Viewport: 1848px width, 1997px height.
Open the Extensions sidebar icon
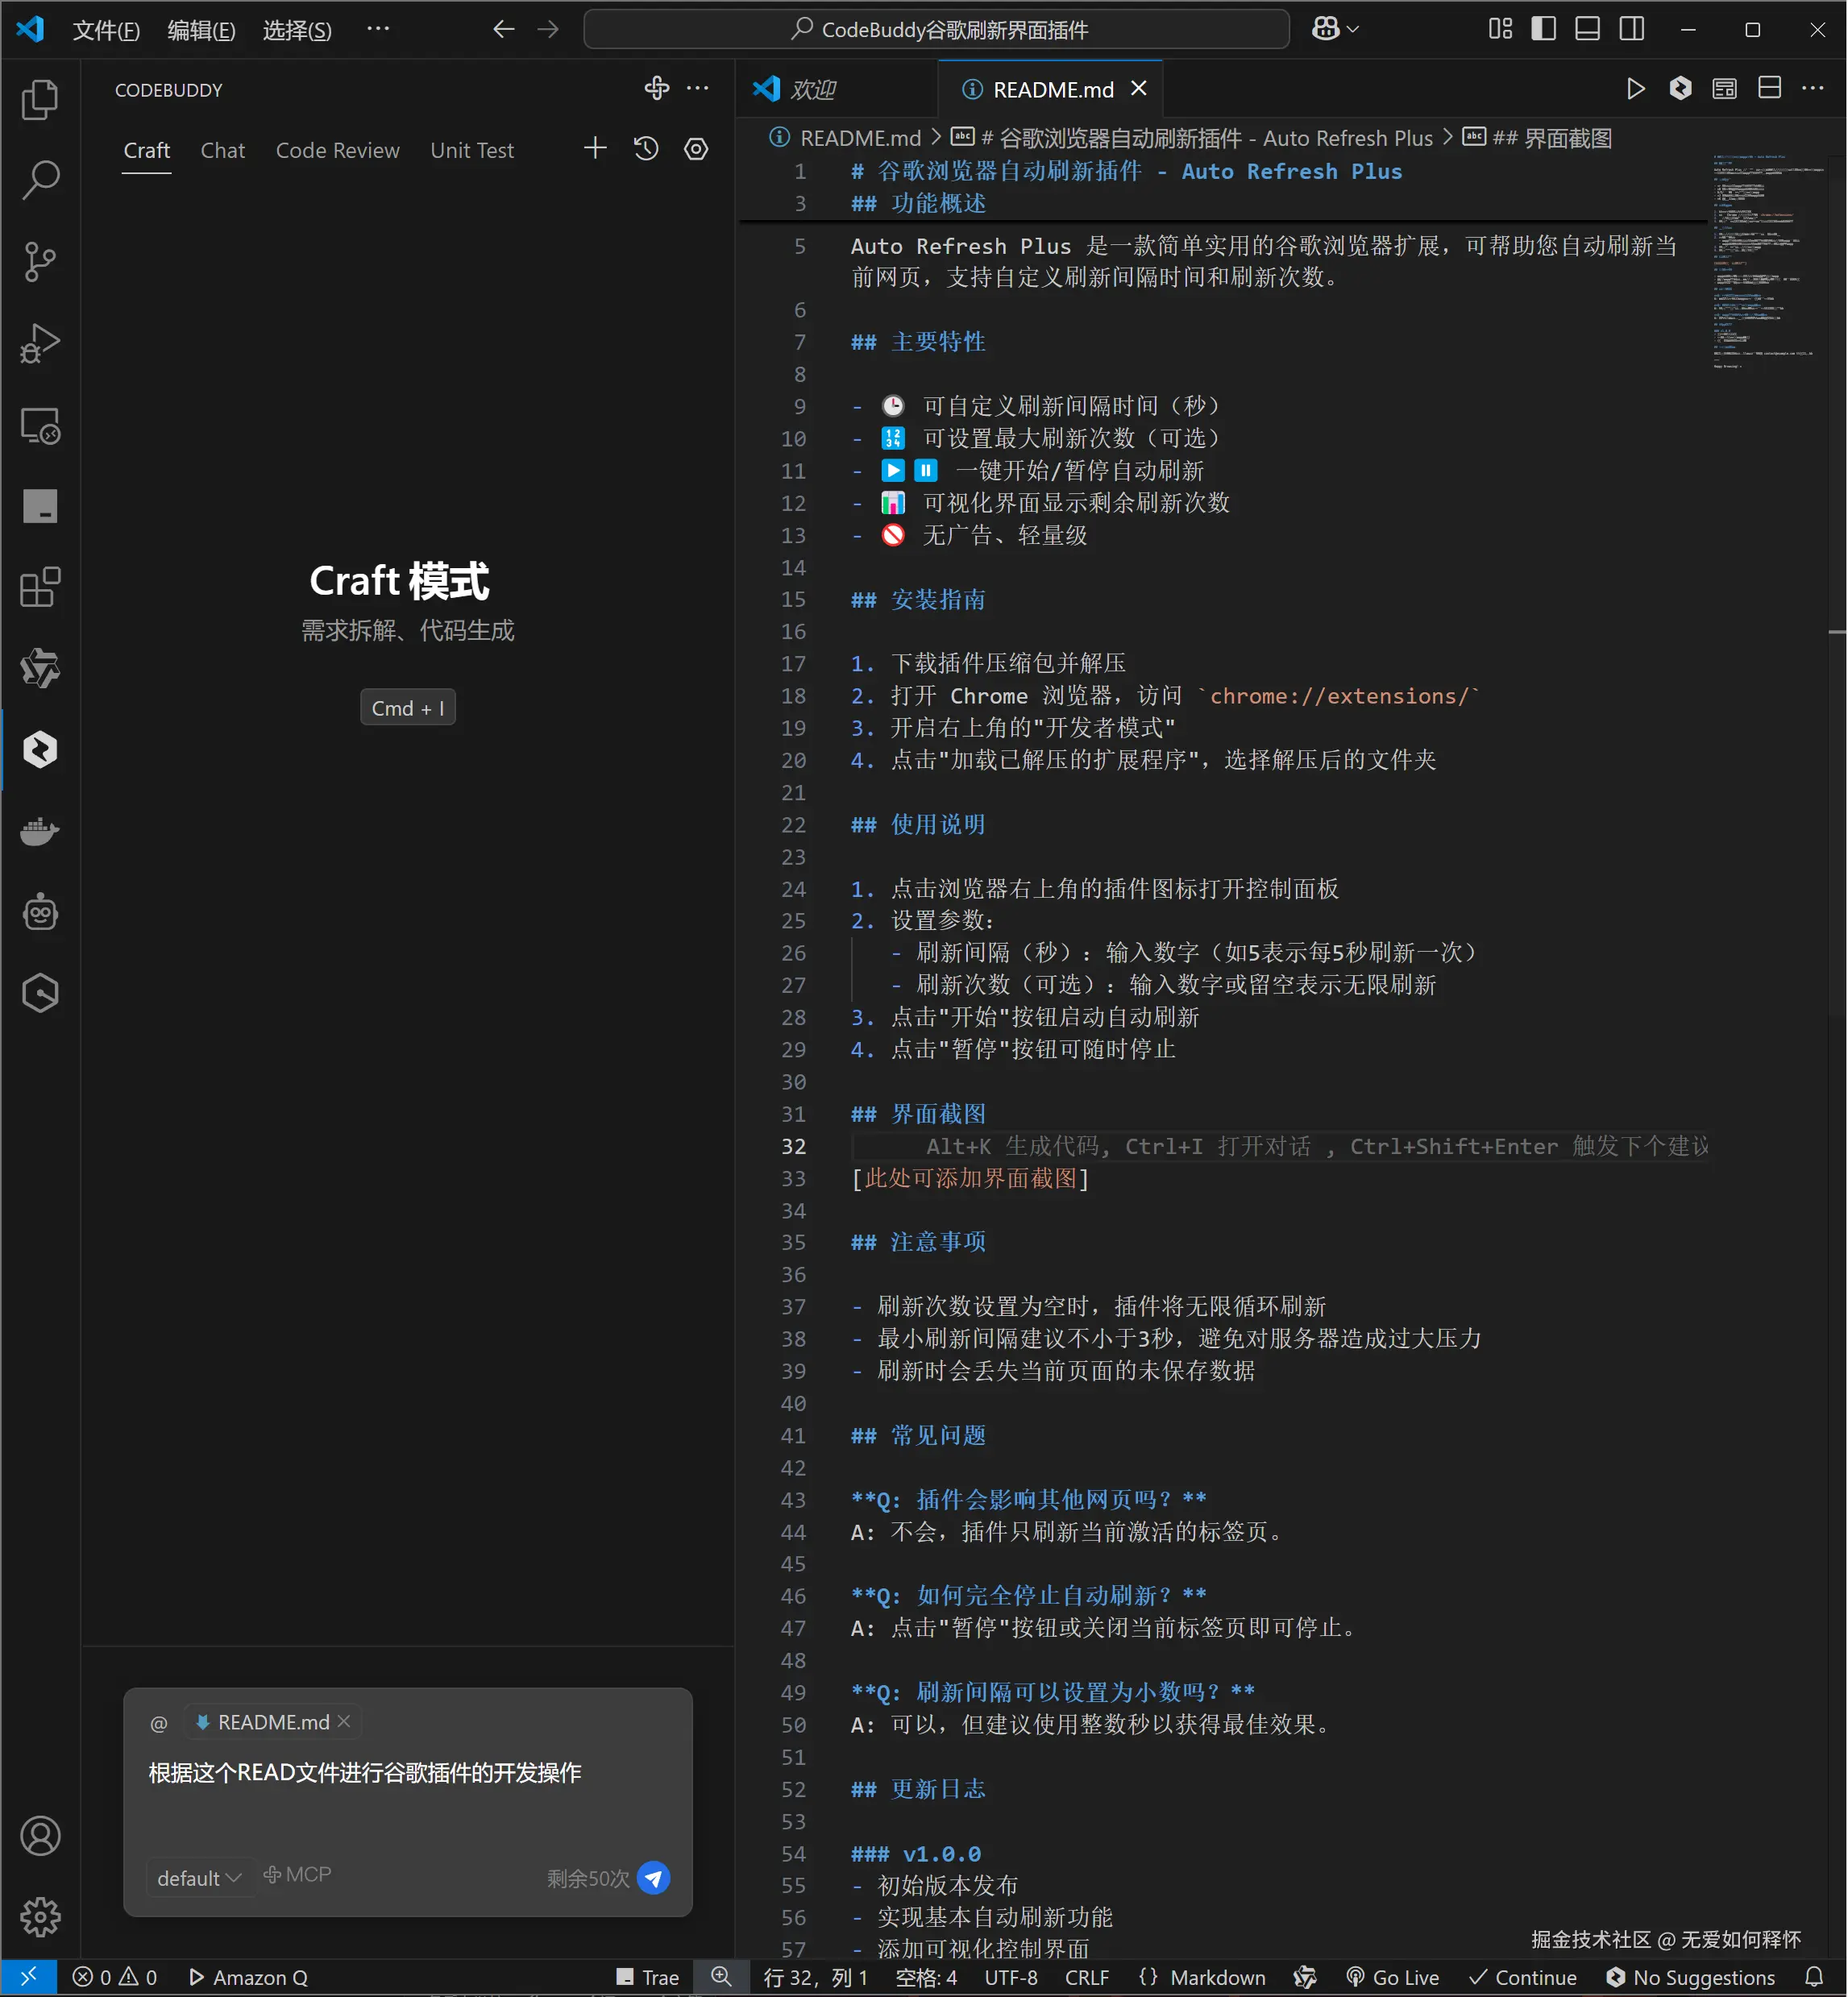pyautogui.click(x=40, y=588)
